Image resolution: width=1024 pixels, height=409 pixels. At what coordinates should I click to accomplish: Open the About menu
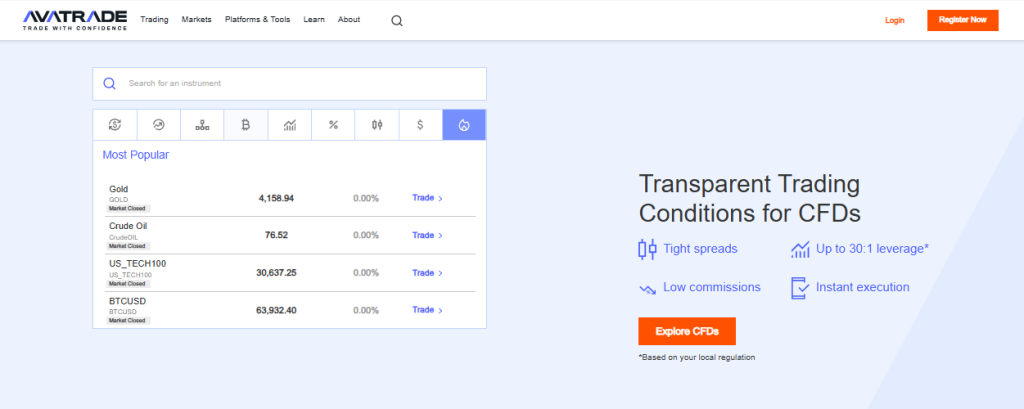tap(349, 20)
